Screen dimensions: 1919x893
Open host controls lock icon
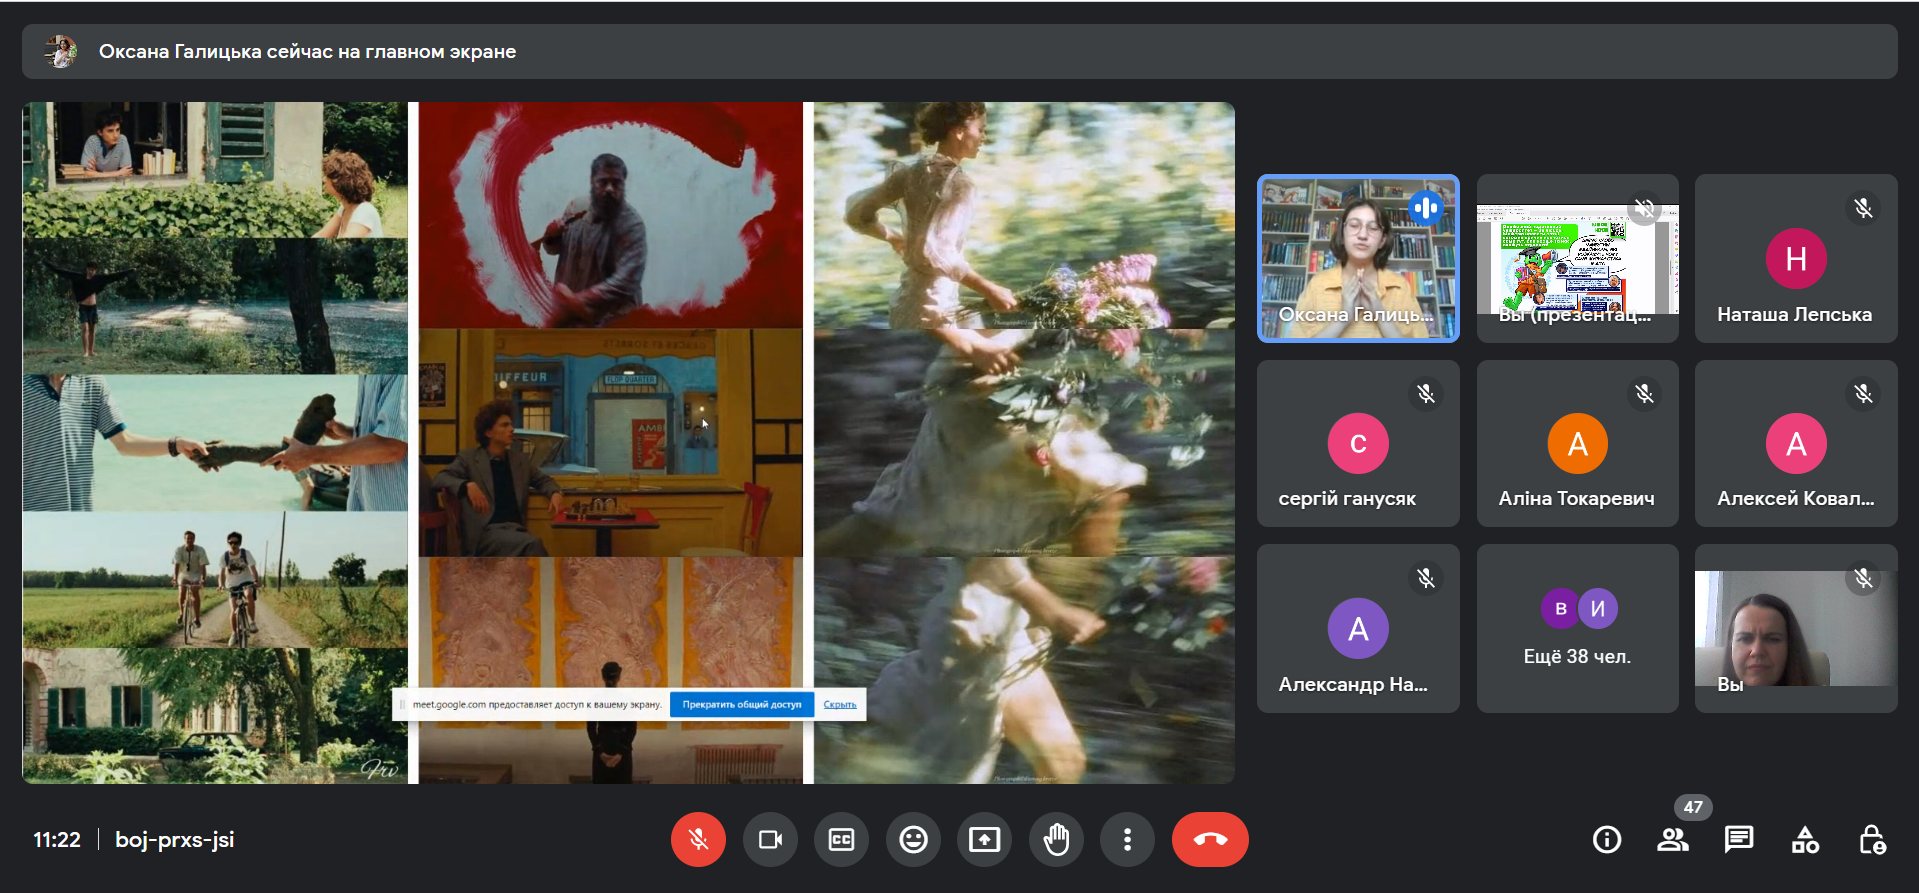(1872, 840)
